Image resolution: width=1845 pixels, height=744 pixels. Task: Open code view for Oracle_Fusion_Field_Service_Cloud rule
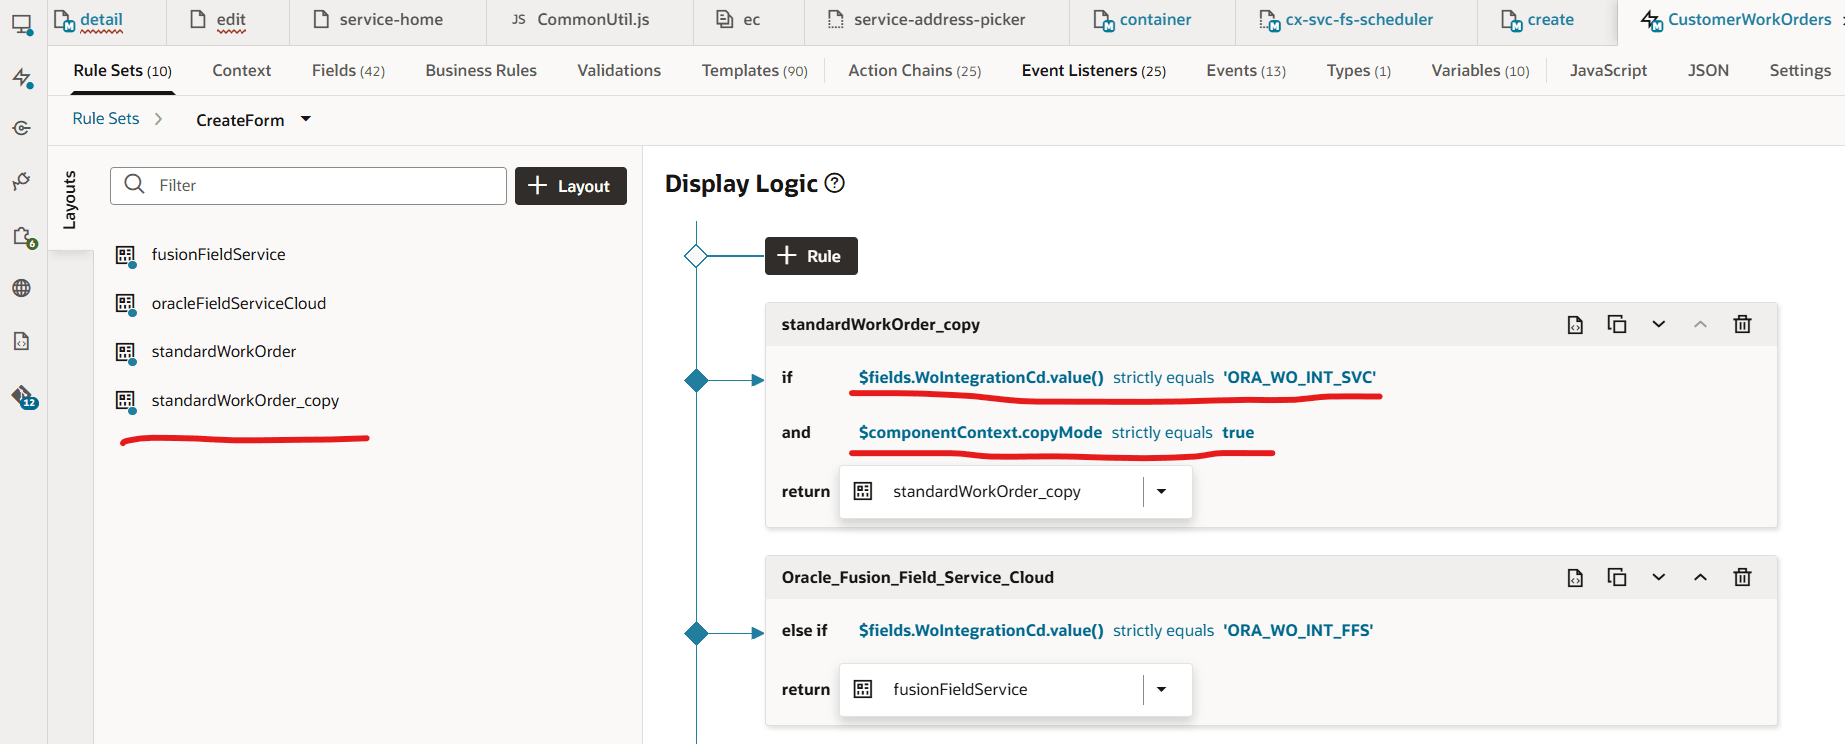click(1575, 578)
